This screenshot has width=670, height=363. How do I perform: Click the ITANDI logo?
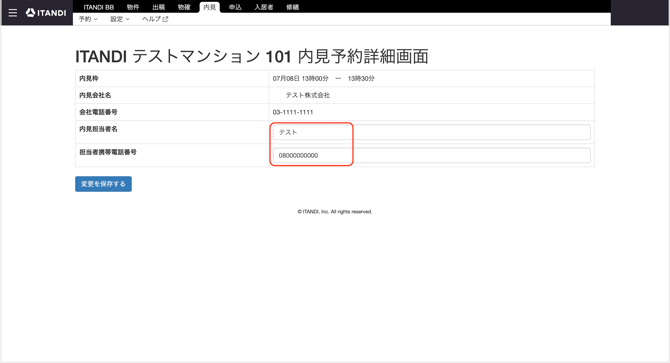coord(46,13)
